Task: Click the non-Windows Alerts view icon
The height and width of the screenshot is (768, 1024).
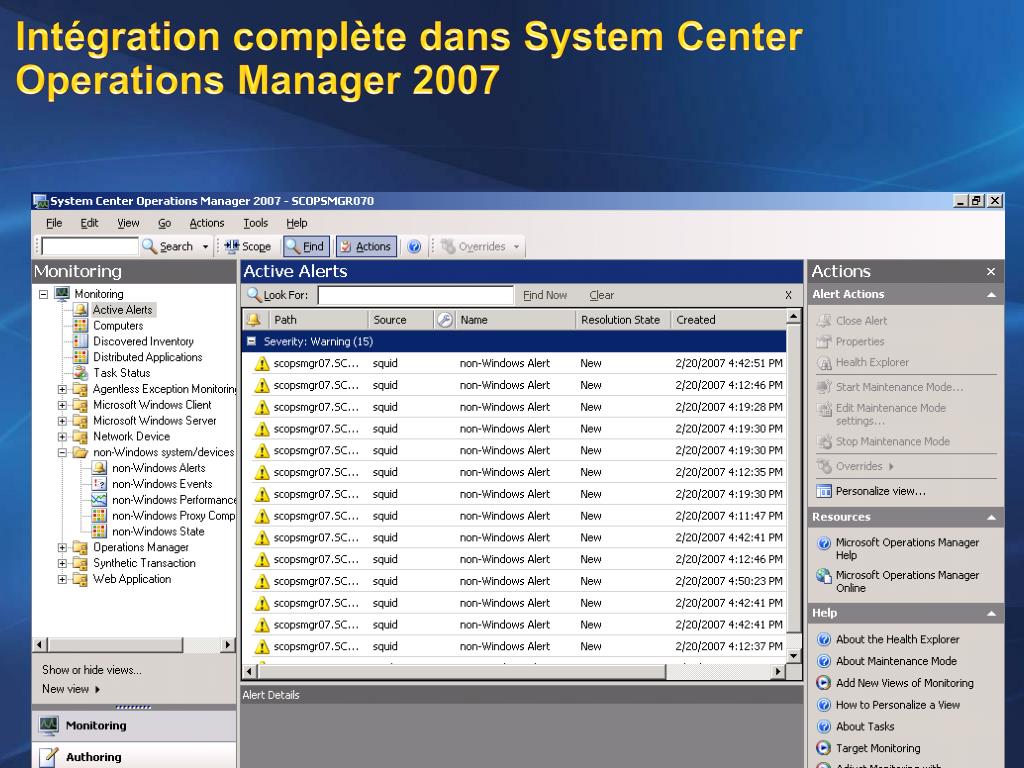Action: tap(99, 468)
